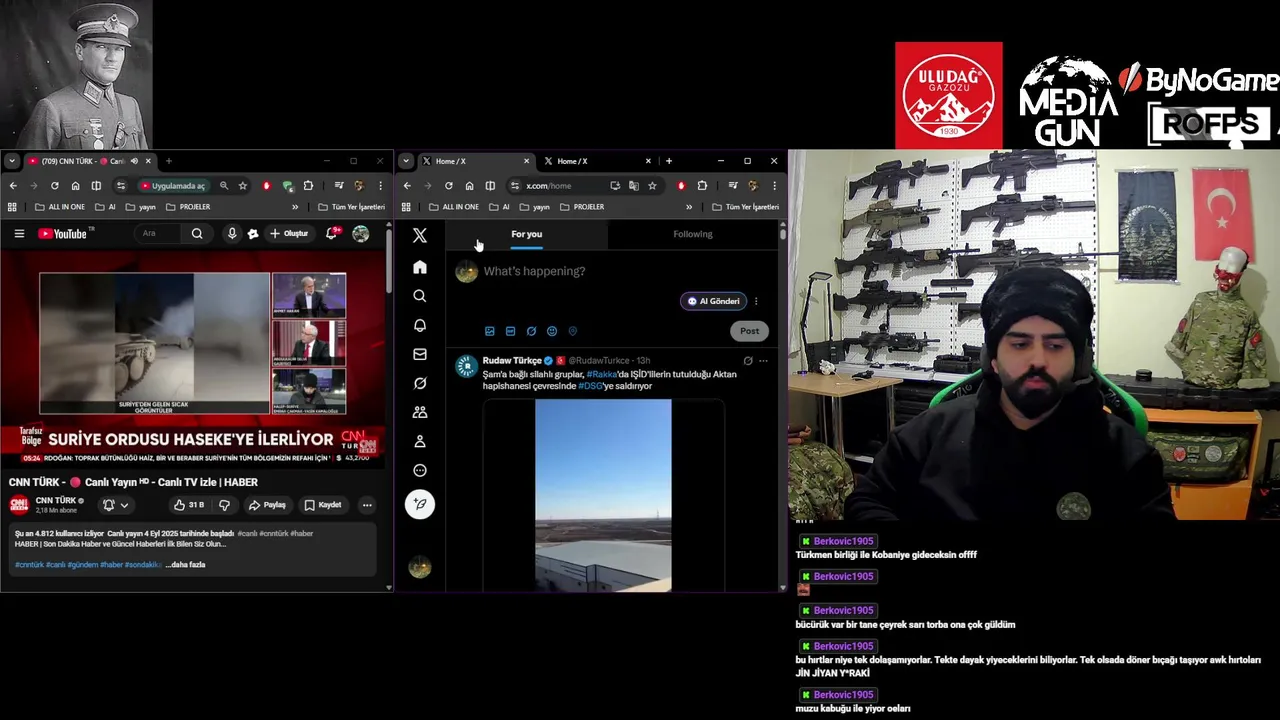Reload the YouTube browser page
This screenshot has height=720, width=1280.
click(54, 185)
